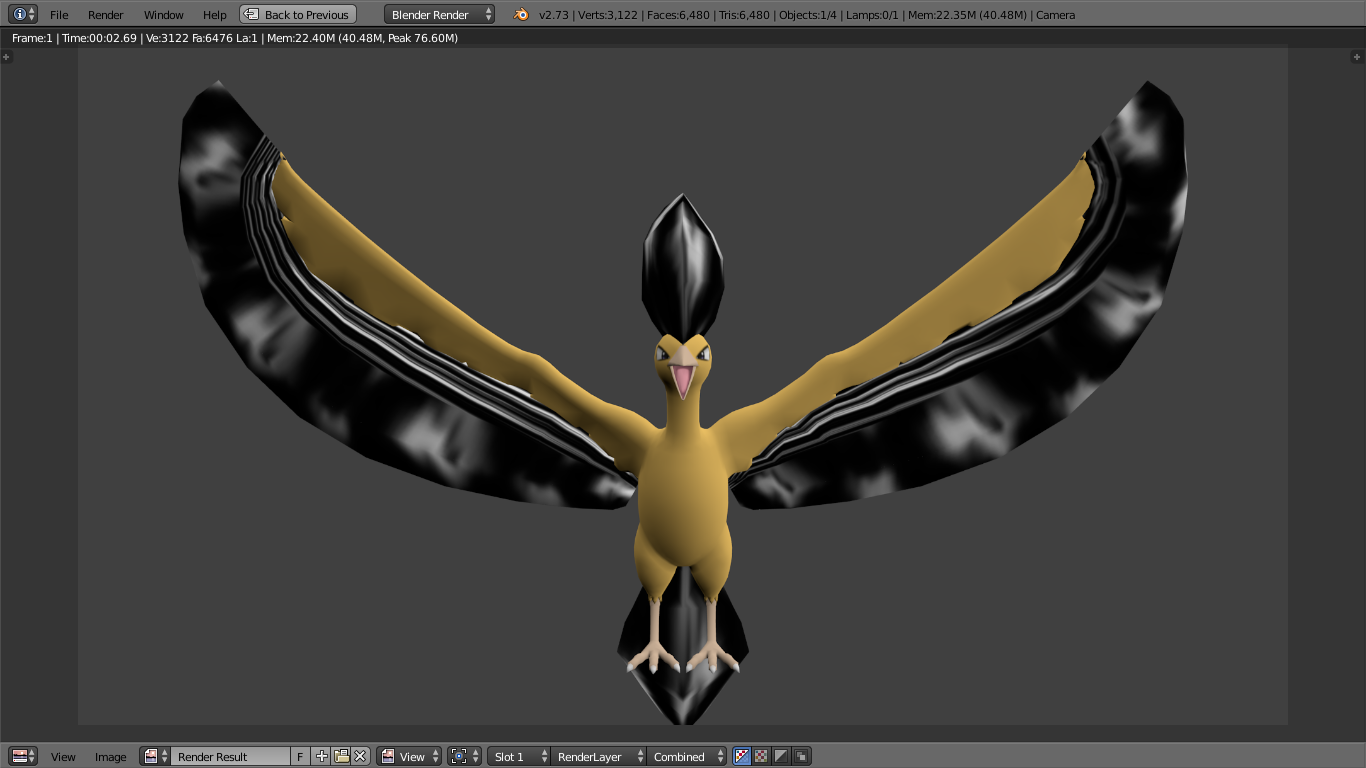
Task: Open the Blender Render engine dropdown
Action: pos(439,14)
